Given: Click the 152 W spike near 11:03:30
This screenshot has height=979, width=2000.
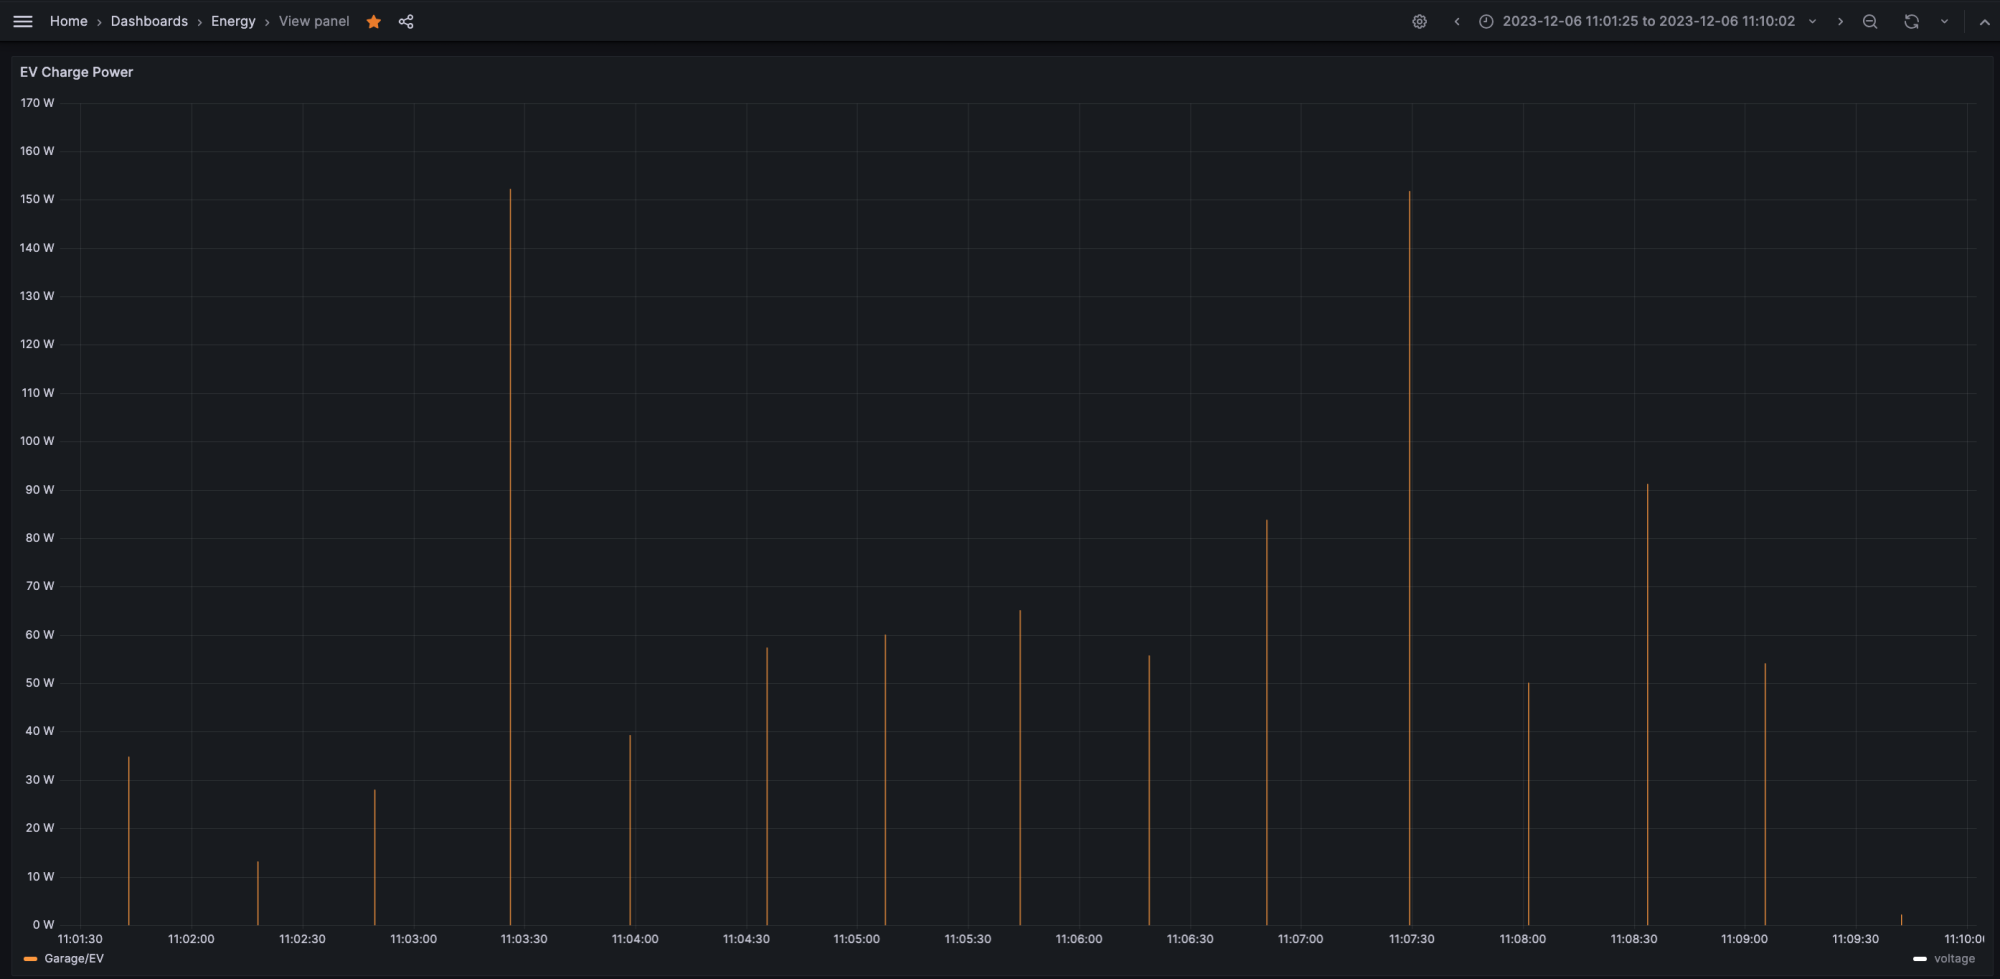Looking at the screenshot, I should 510,556.
